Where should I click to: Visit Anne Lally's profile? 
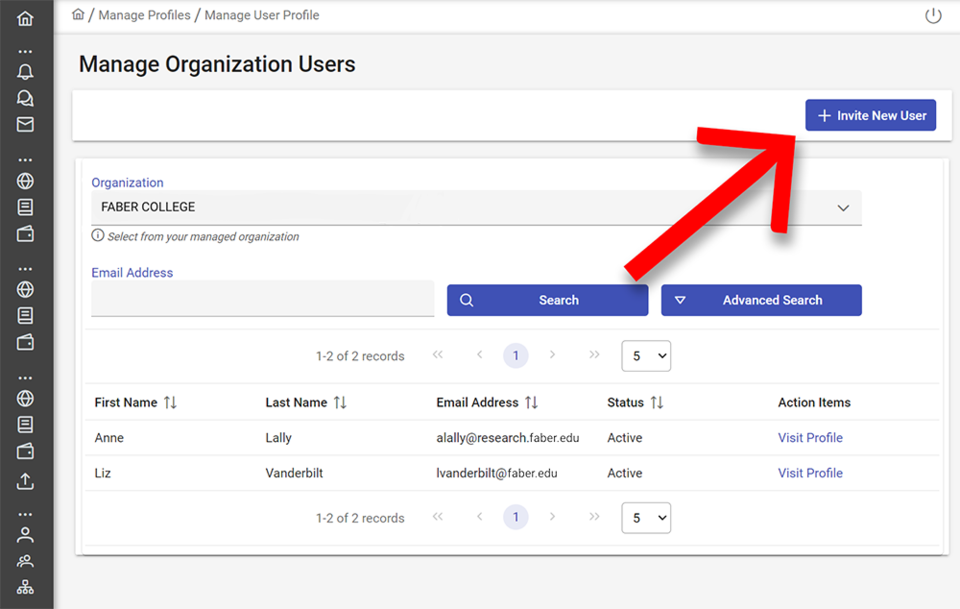pyautogui.click(x=810, y=437)
